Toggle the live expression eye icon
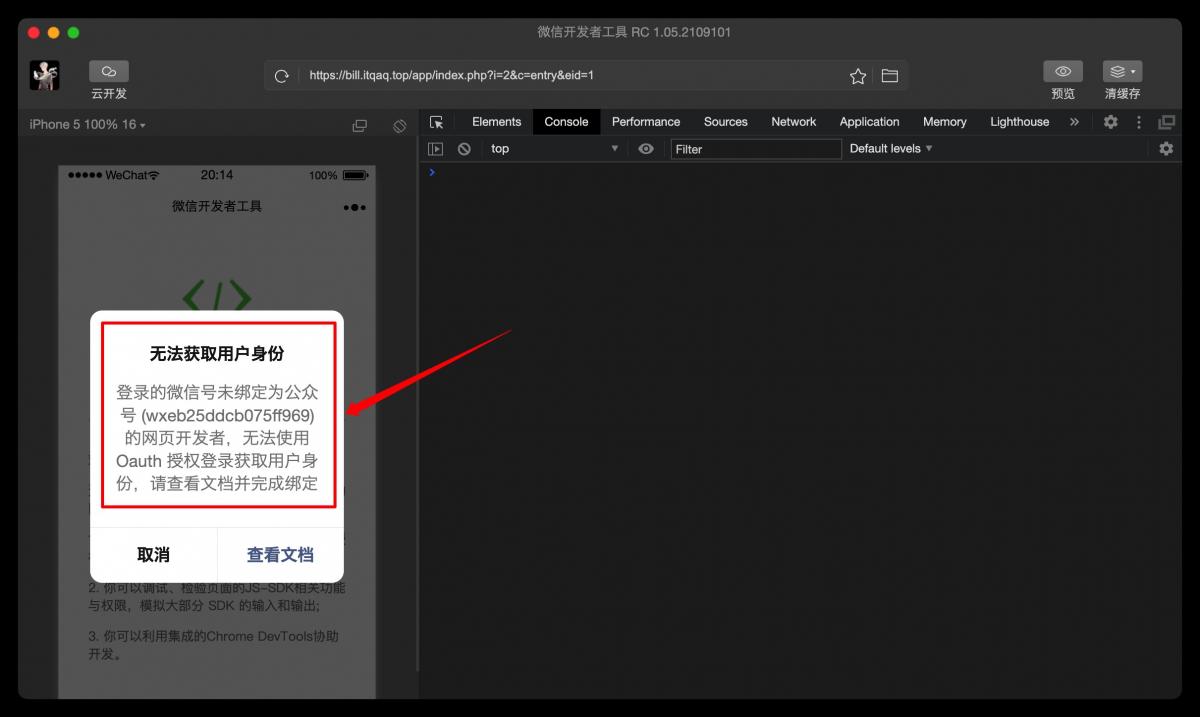This screenshot has width=1200, height=717. (646, 149)
